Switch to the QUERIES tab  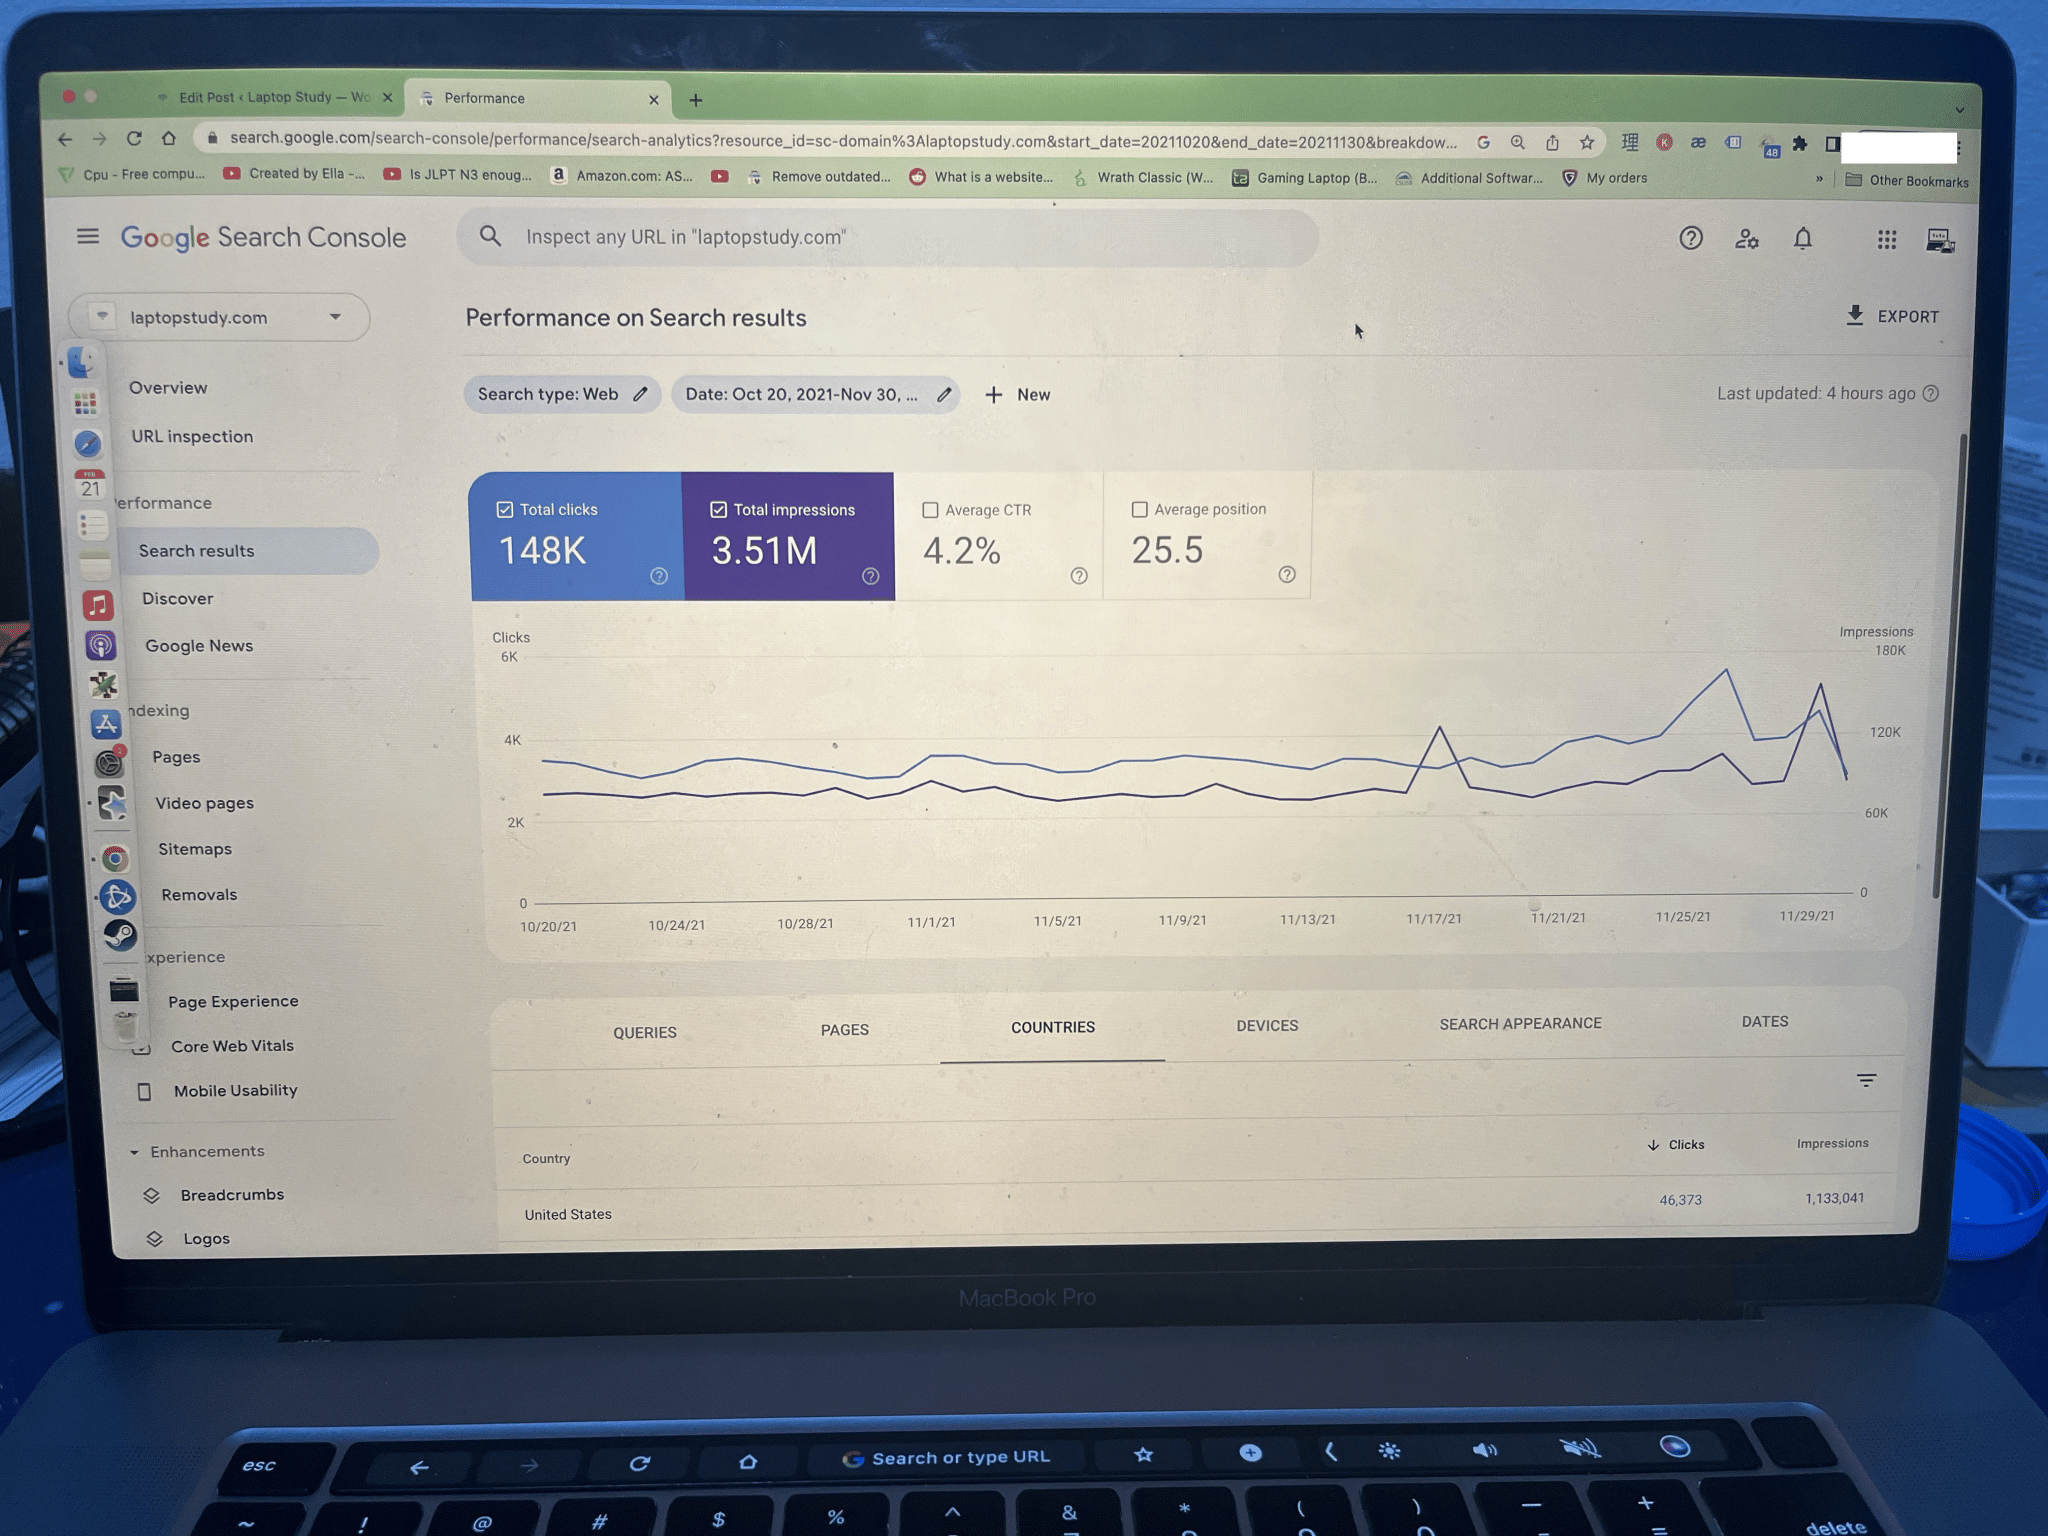(644, 1032)
